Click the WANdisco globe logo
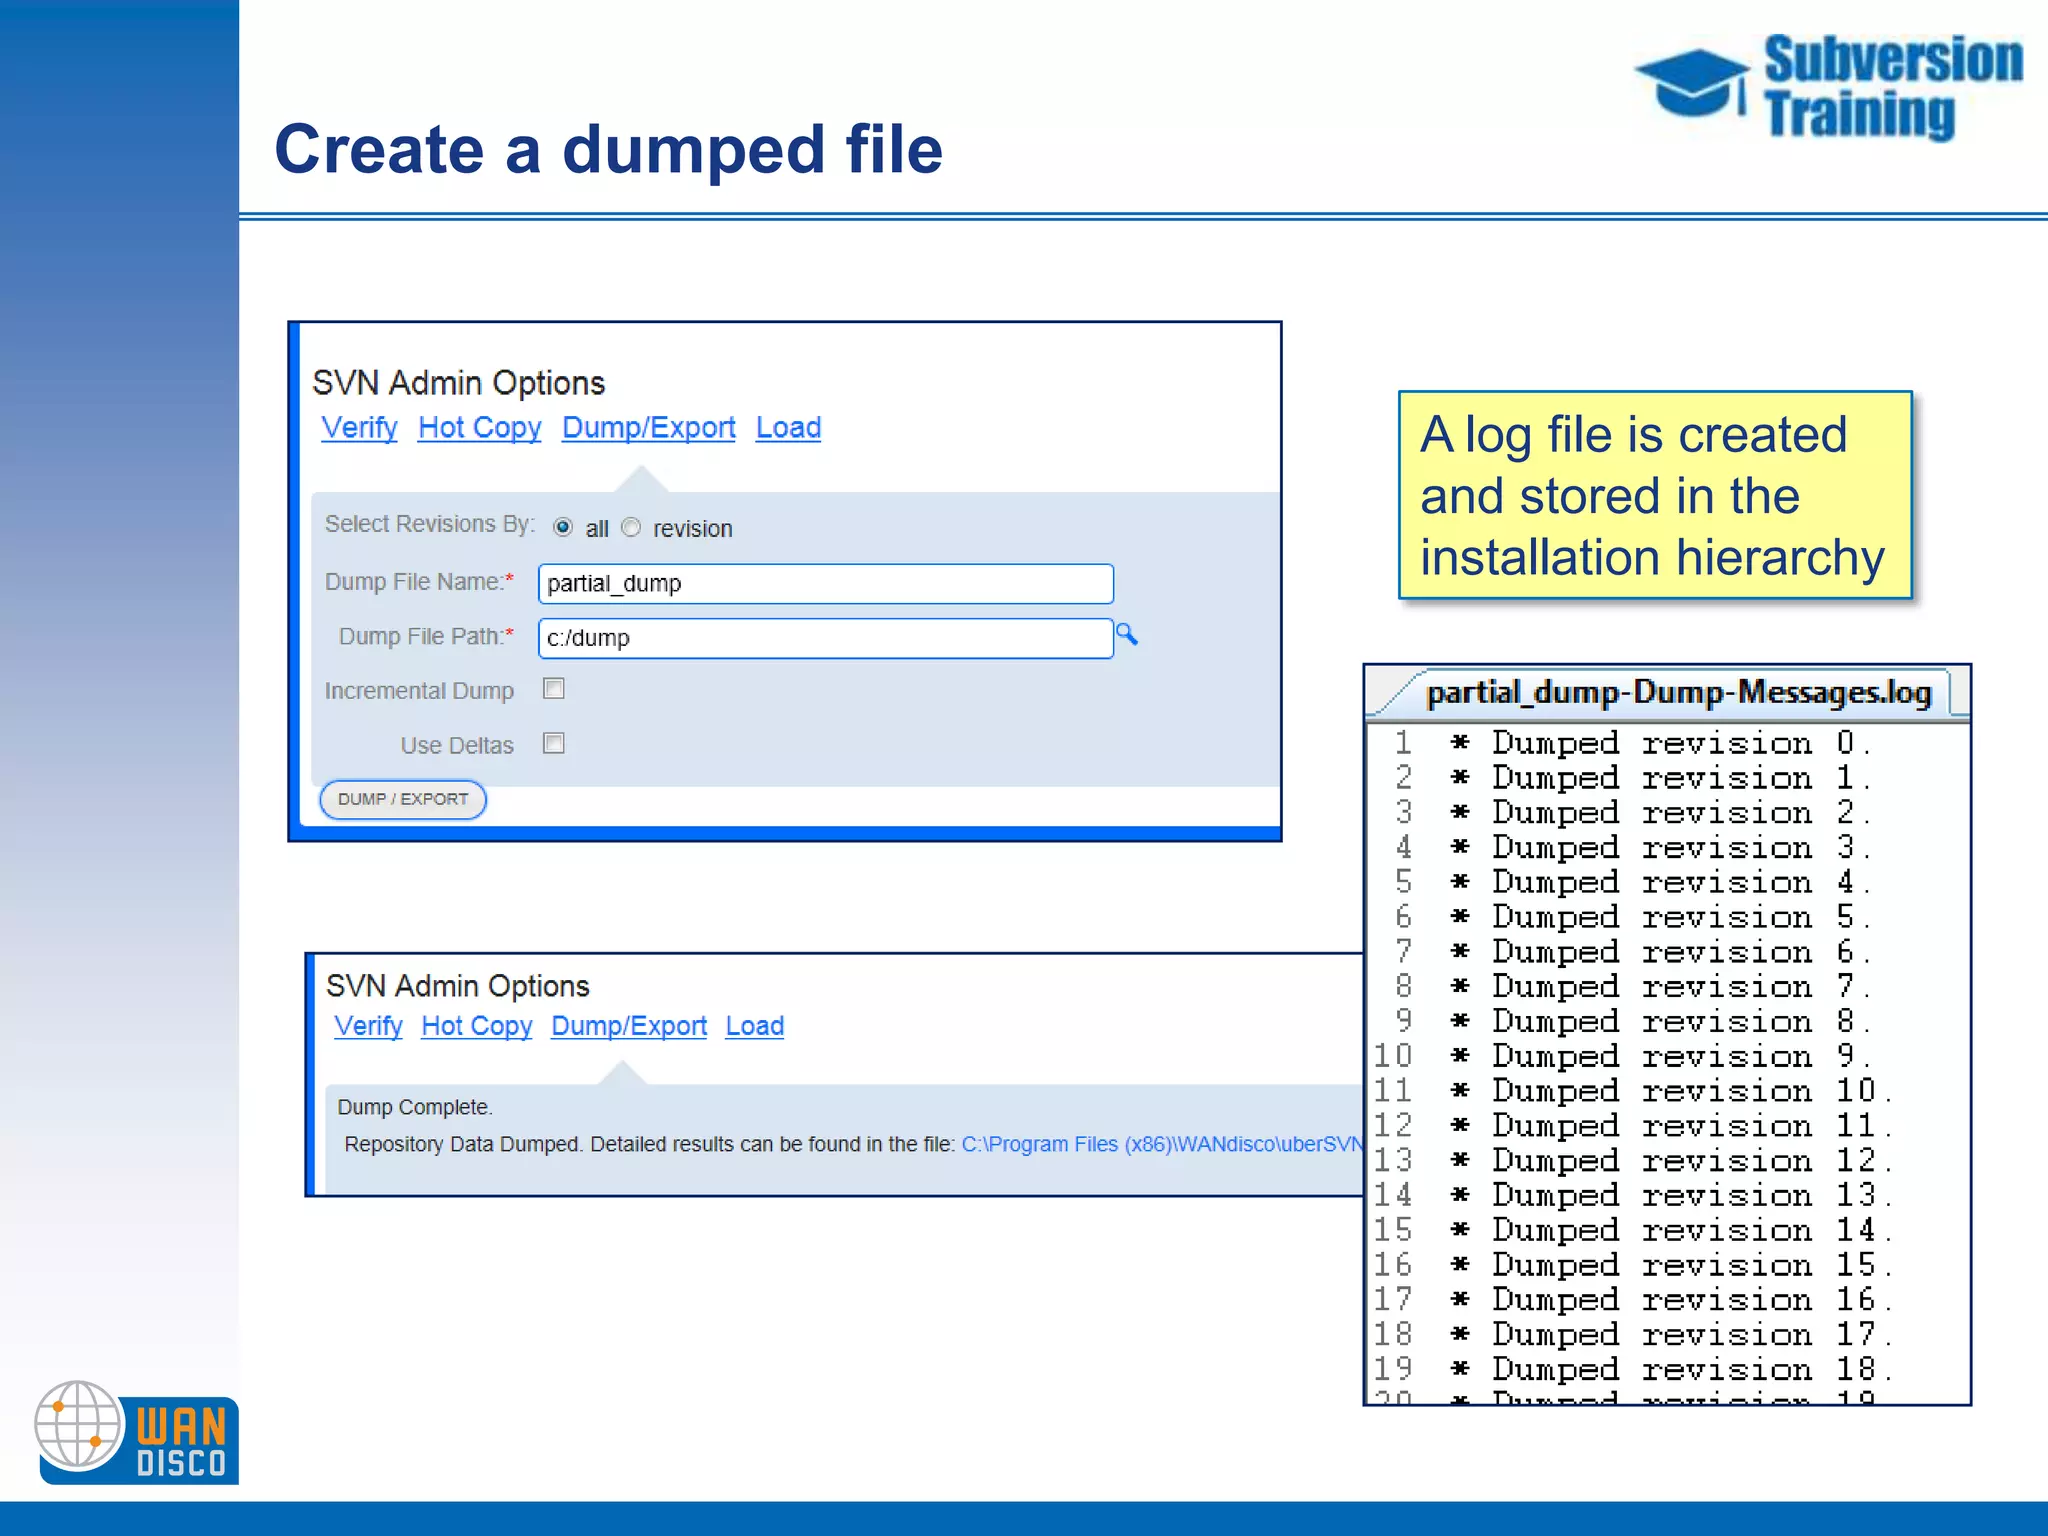 click(x=137, y=1433)
